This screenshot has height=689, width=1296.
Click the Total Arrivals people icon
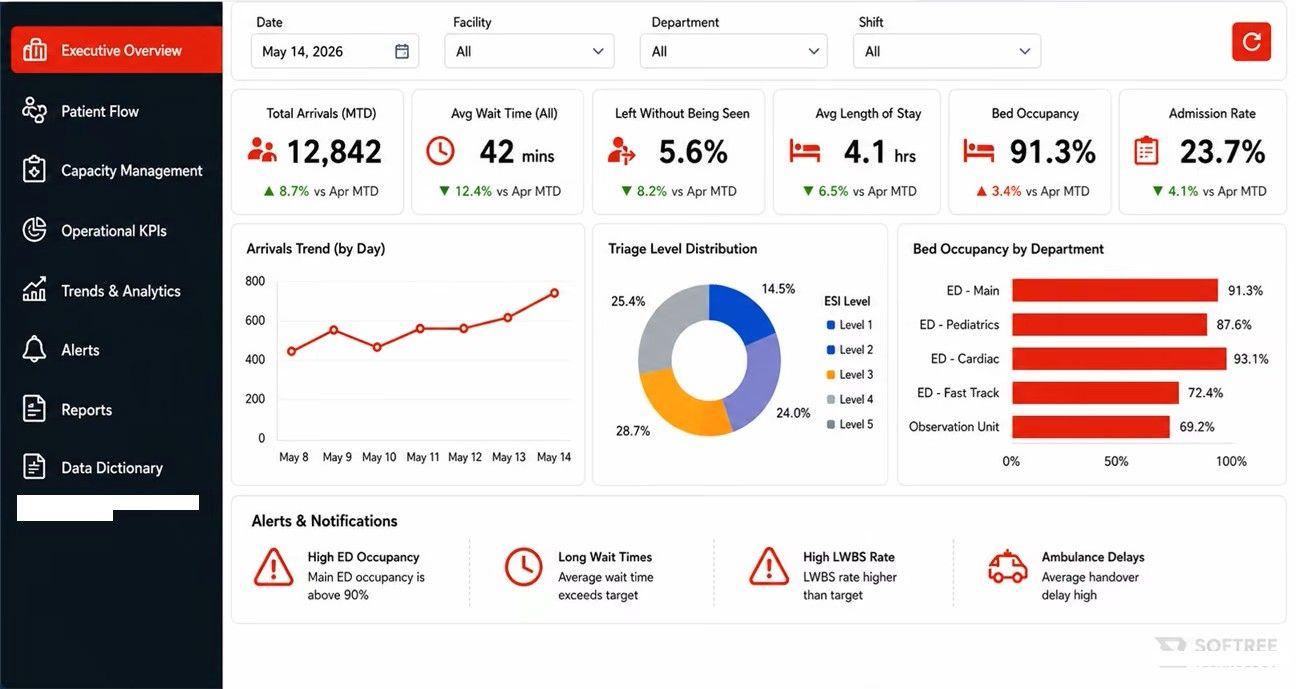click(262, 151)
